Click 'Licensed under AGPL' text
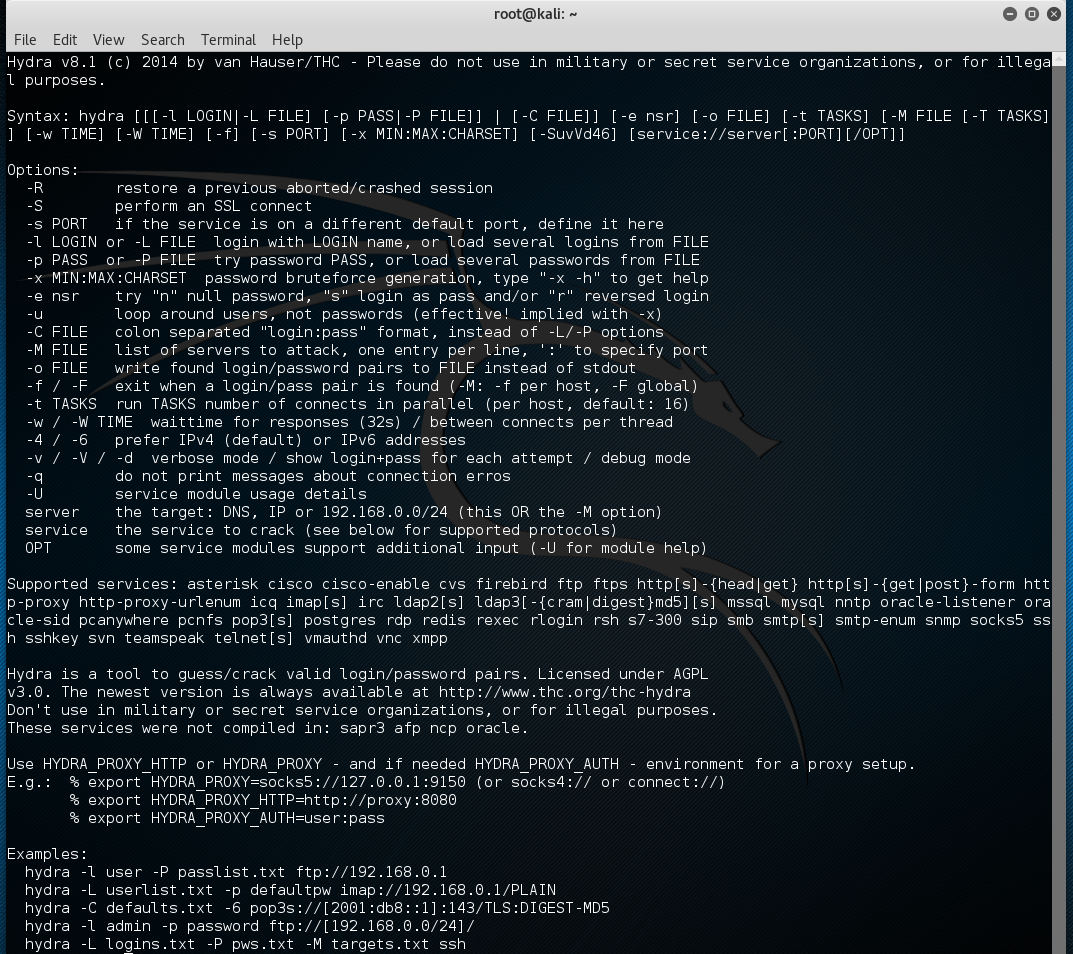 pos(623,674)
